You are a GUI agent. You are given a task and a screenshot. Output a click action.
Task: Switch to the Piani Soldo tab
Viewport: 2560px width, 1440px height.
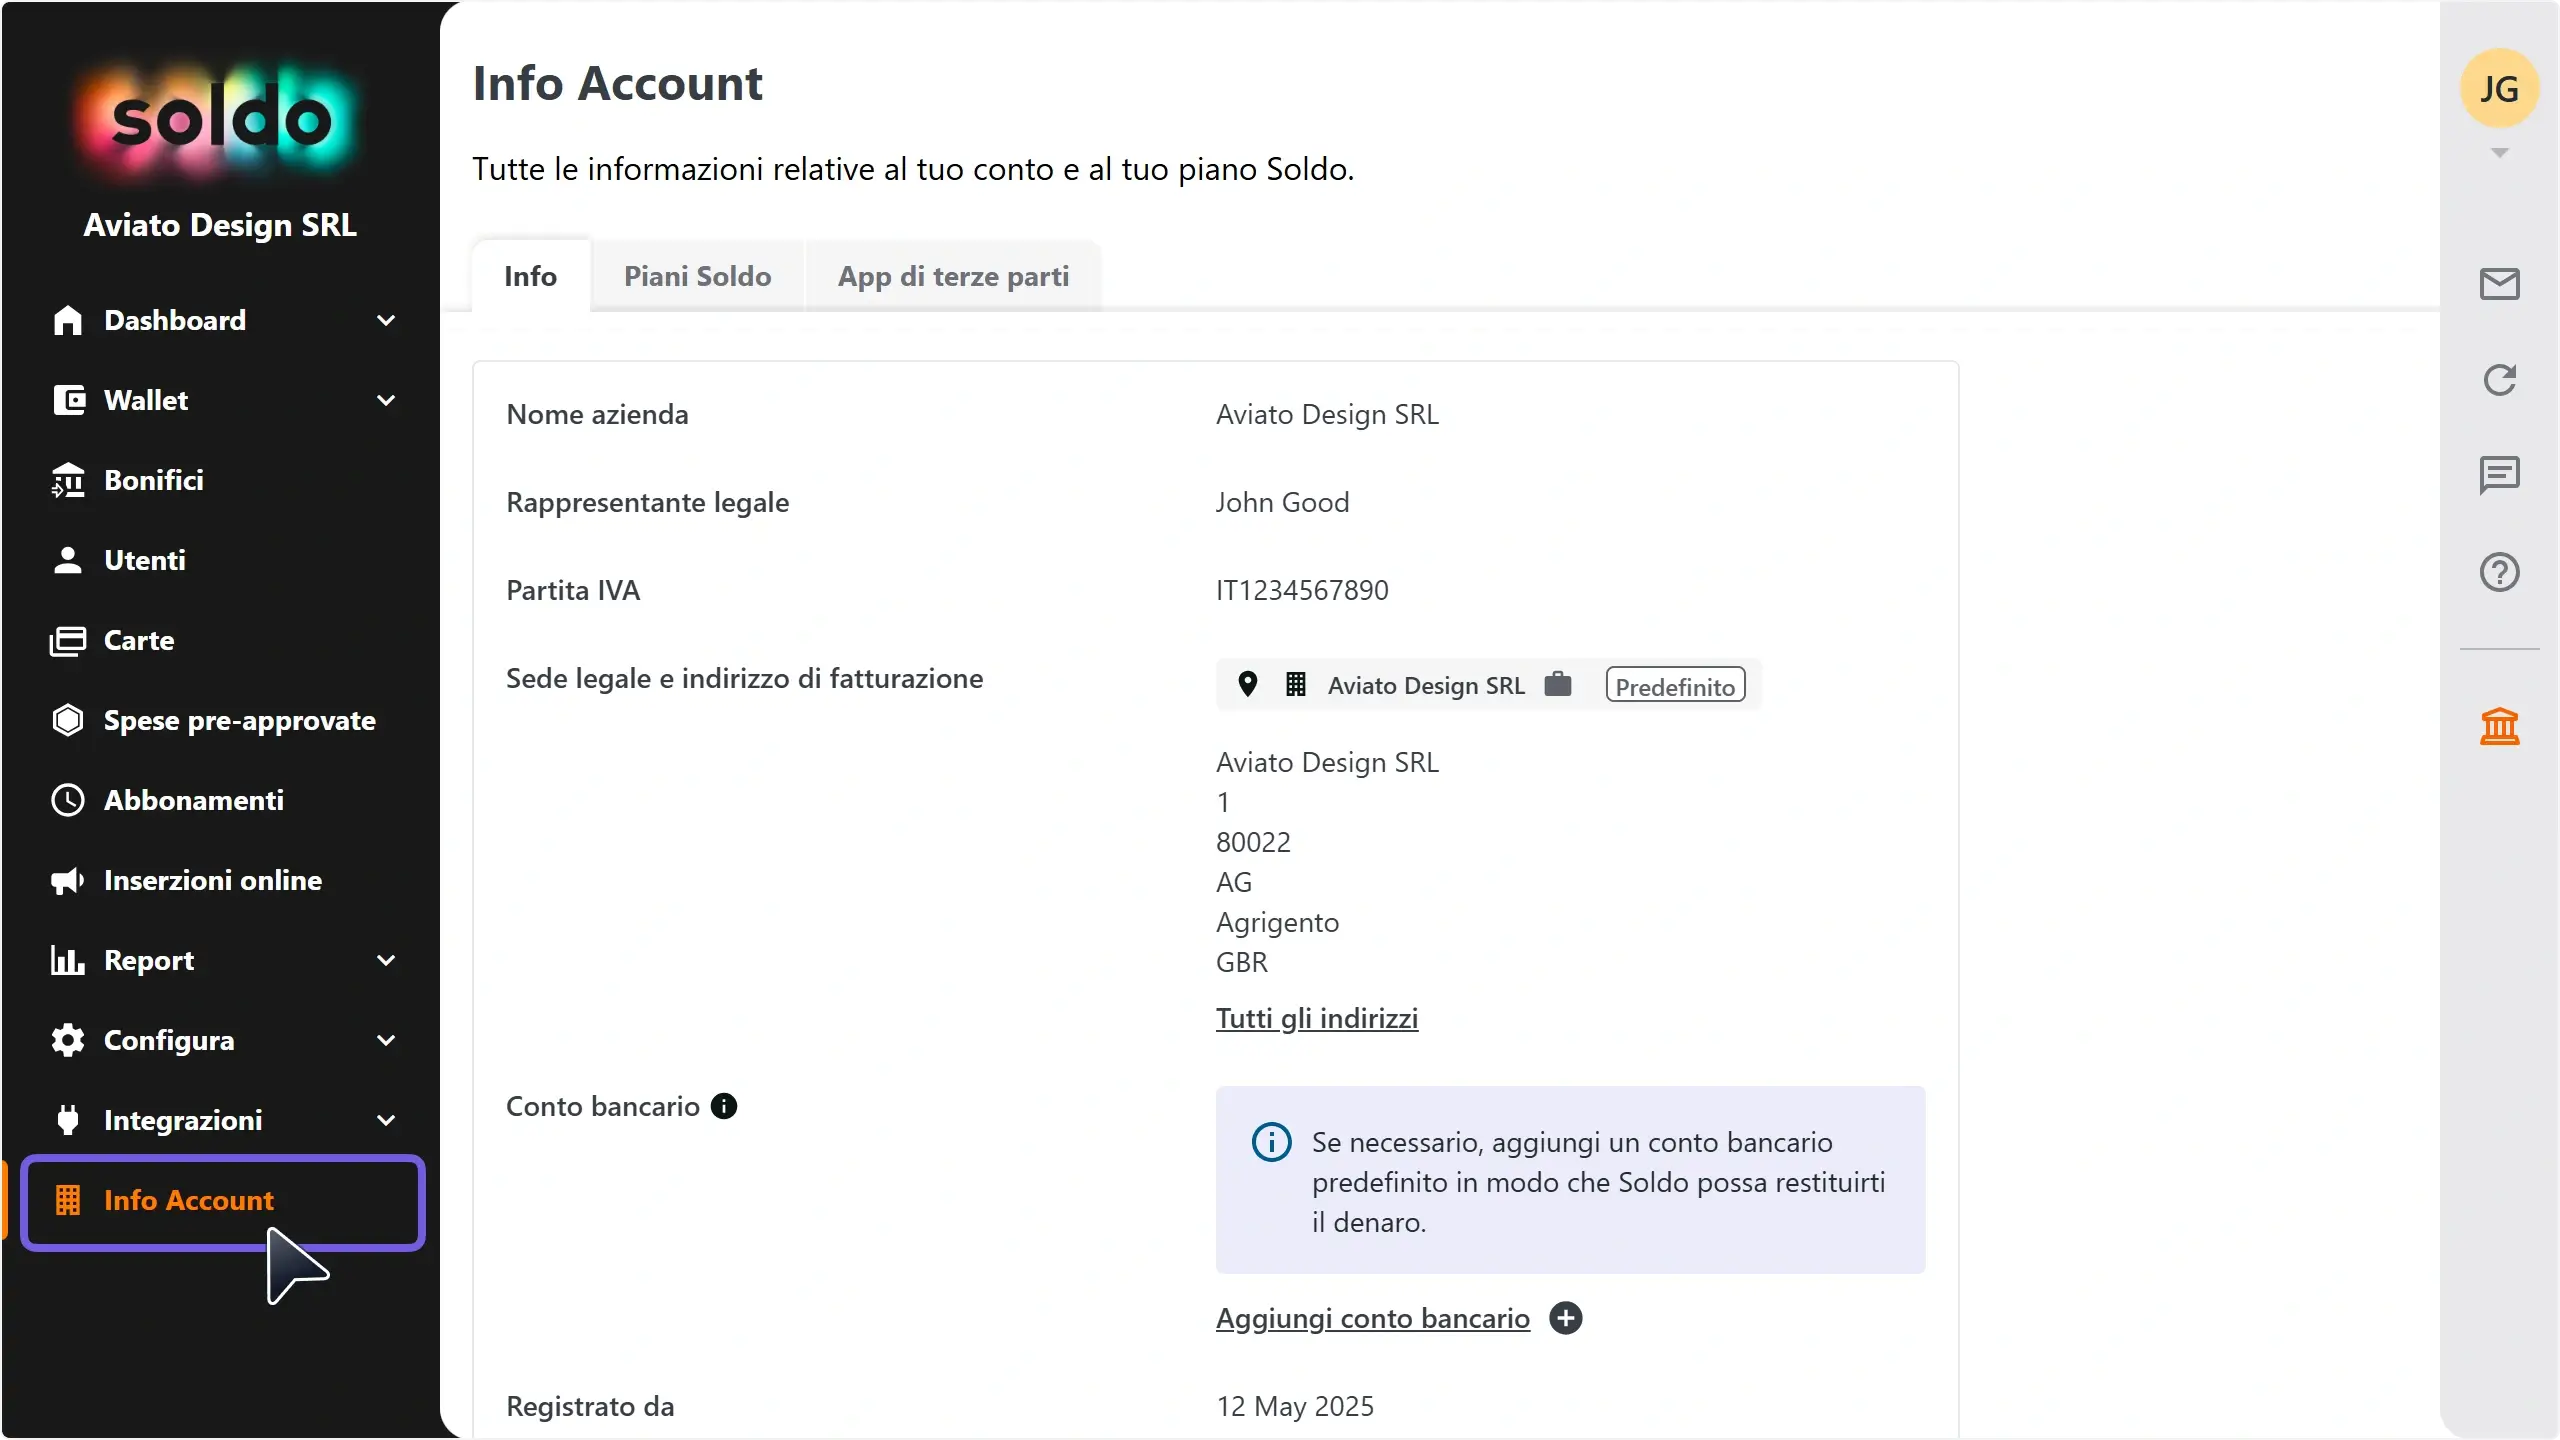click(x=697, y=276)
